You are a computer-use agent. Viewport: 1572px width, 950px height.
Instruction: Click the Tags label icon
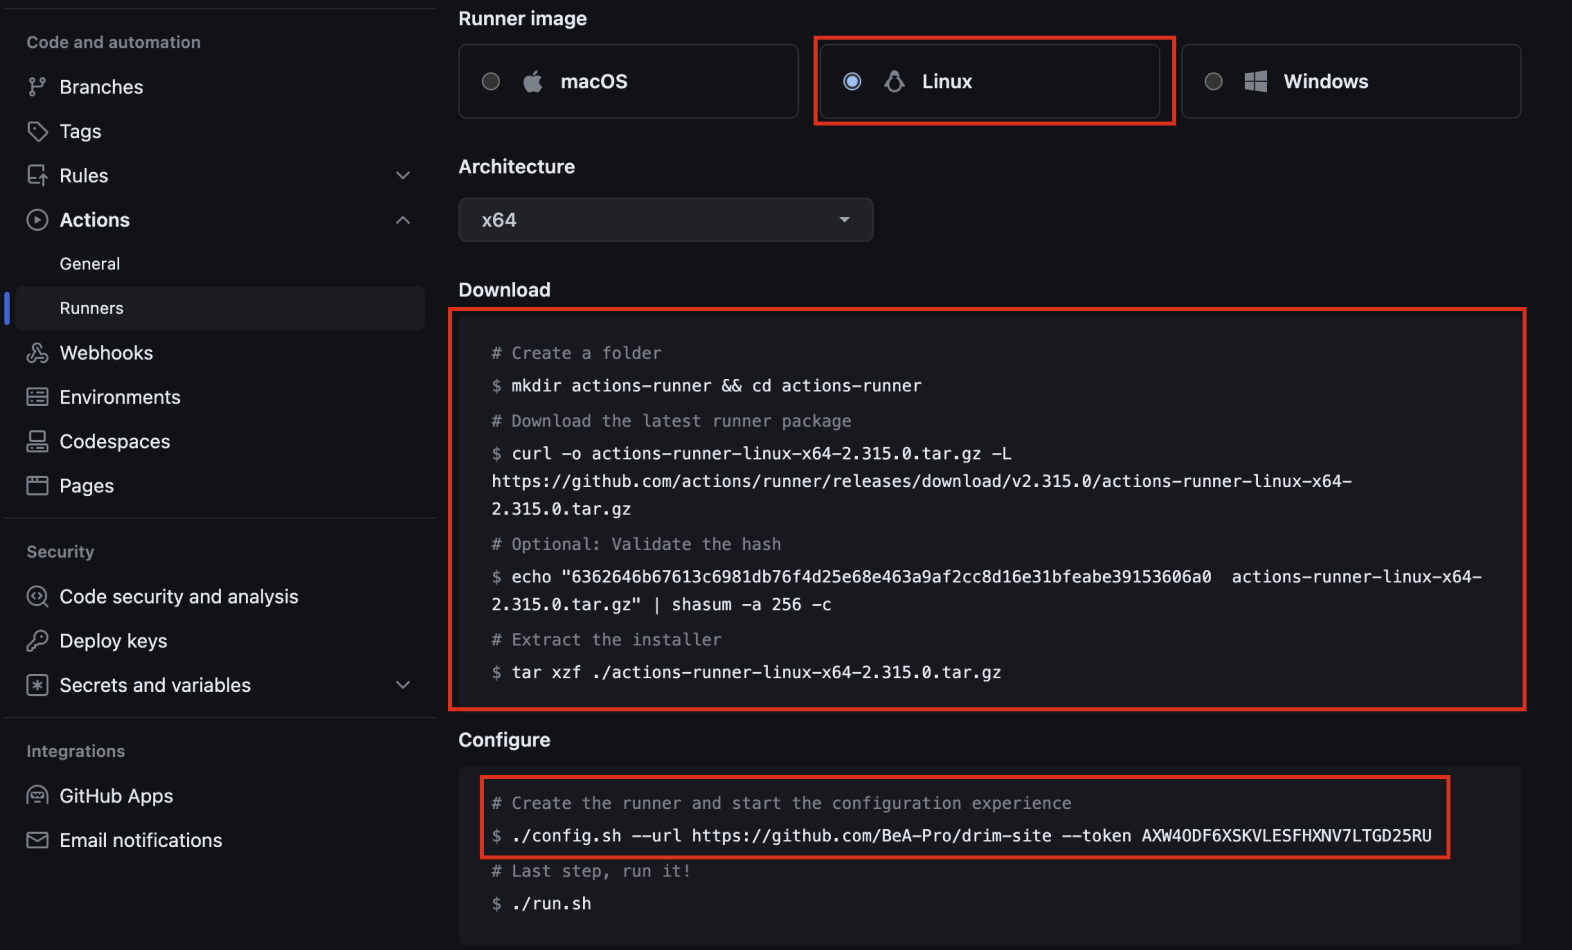[37, 131]
